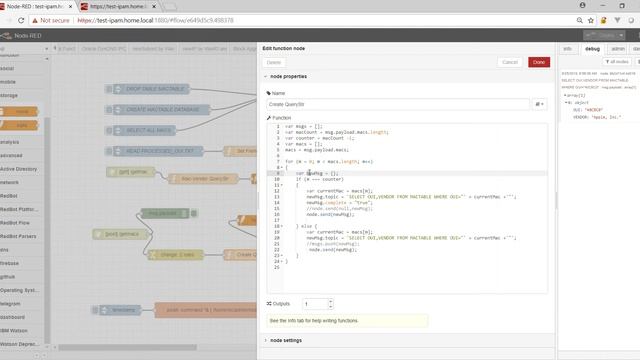Click the inject button on SELECT ALL MACS node
This screenshot has height=360, width=640.
tap(109, 130)
